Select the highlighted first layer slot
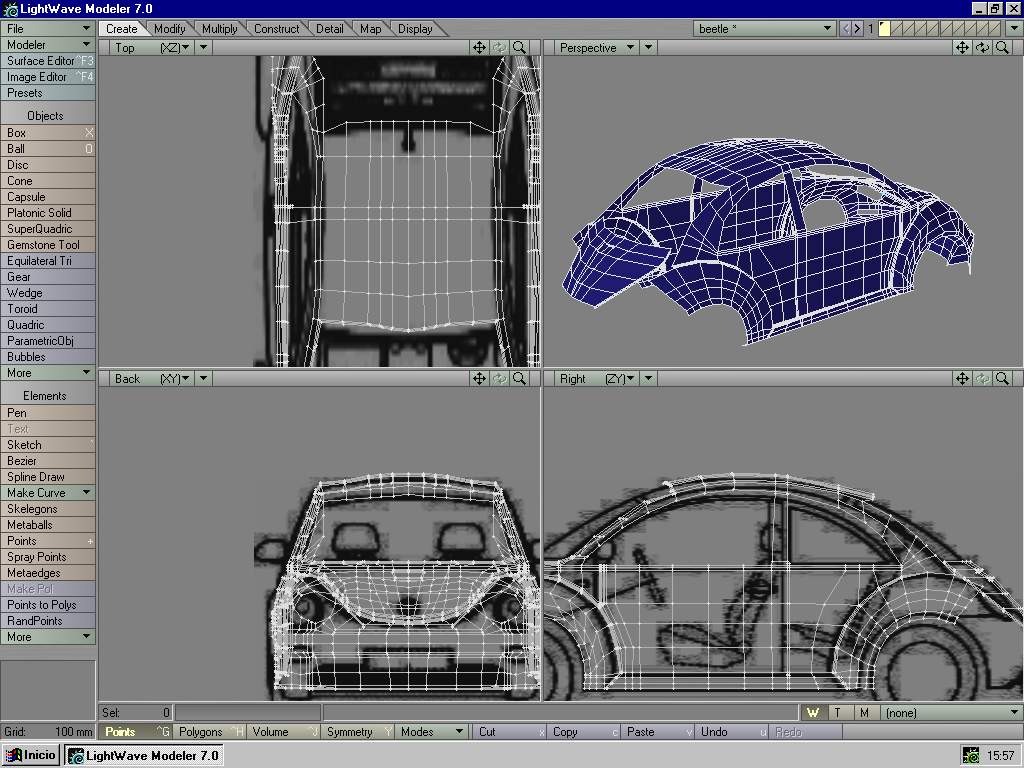Image resolution: width=1024 pixels, height=768 pixels. coord(884,29)
